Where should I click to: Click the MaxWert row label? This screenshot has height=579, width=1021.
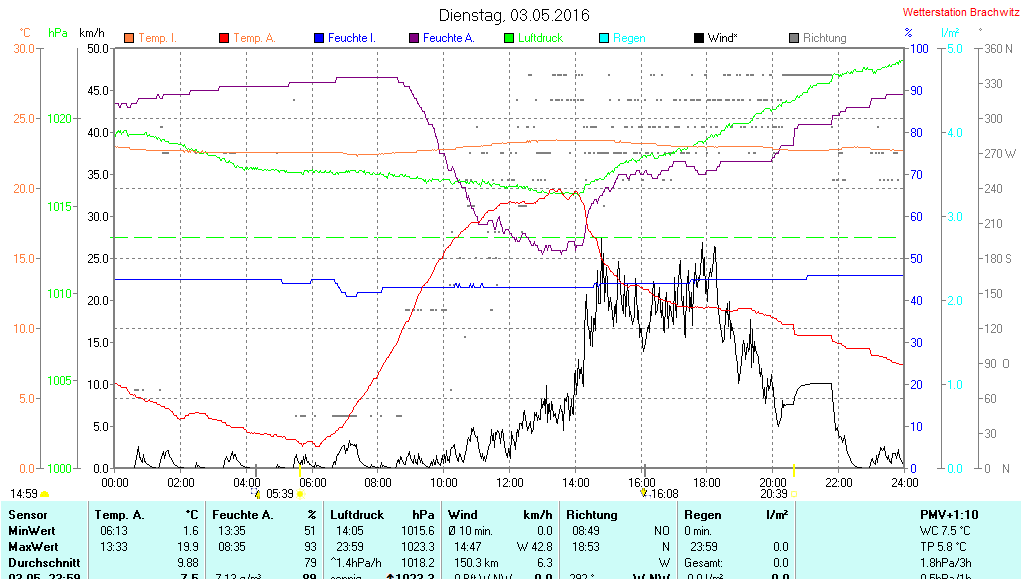[30, 547]
